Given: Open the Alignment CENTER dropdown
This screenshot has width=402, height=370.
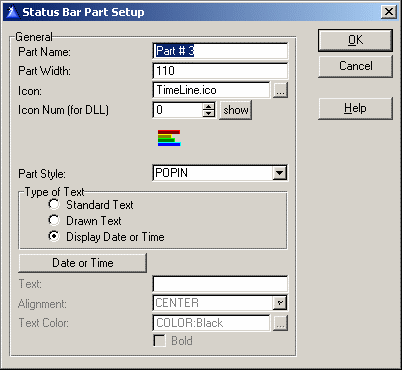Looking at the screenshot, I should point(279,303).
